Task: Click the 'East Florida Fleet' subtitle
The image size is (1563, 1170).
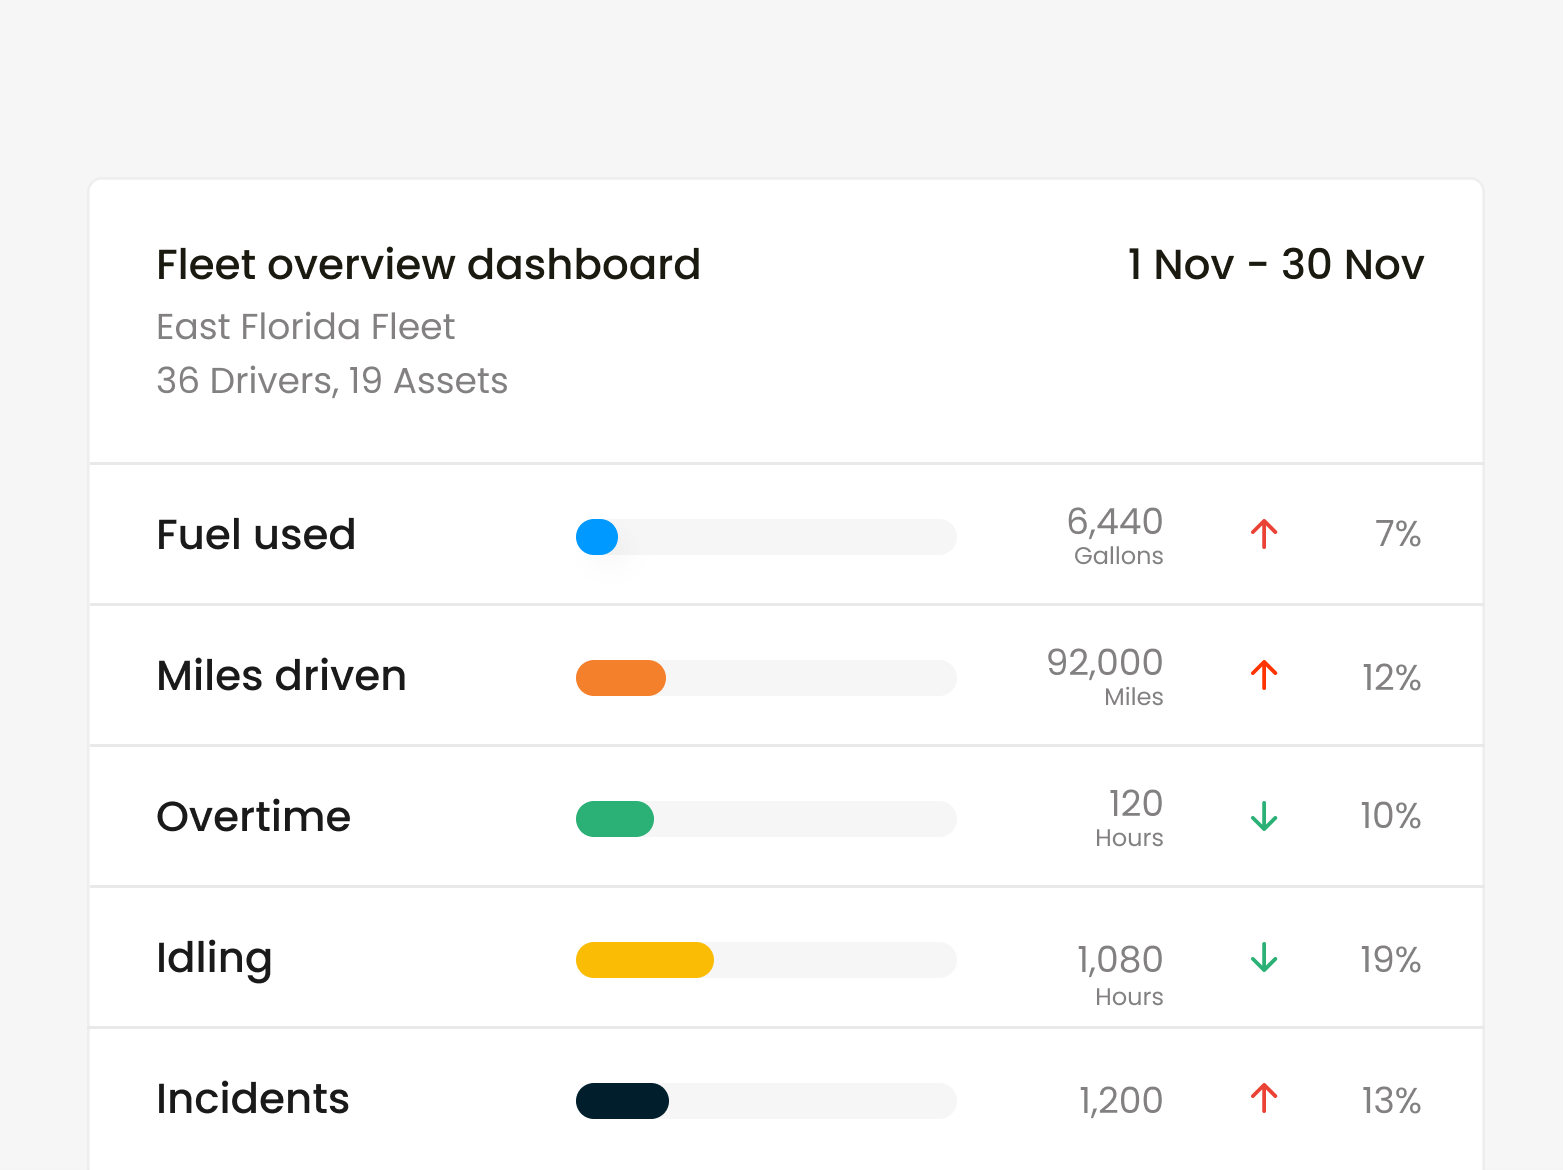Action: pyautogui.click(x=306, y=327)
